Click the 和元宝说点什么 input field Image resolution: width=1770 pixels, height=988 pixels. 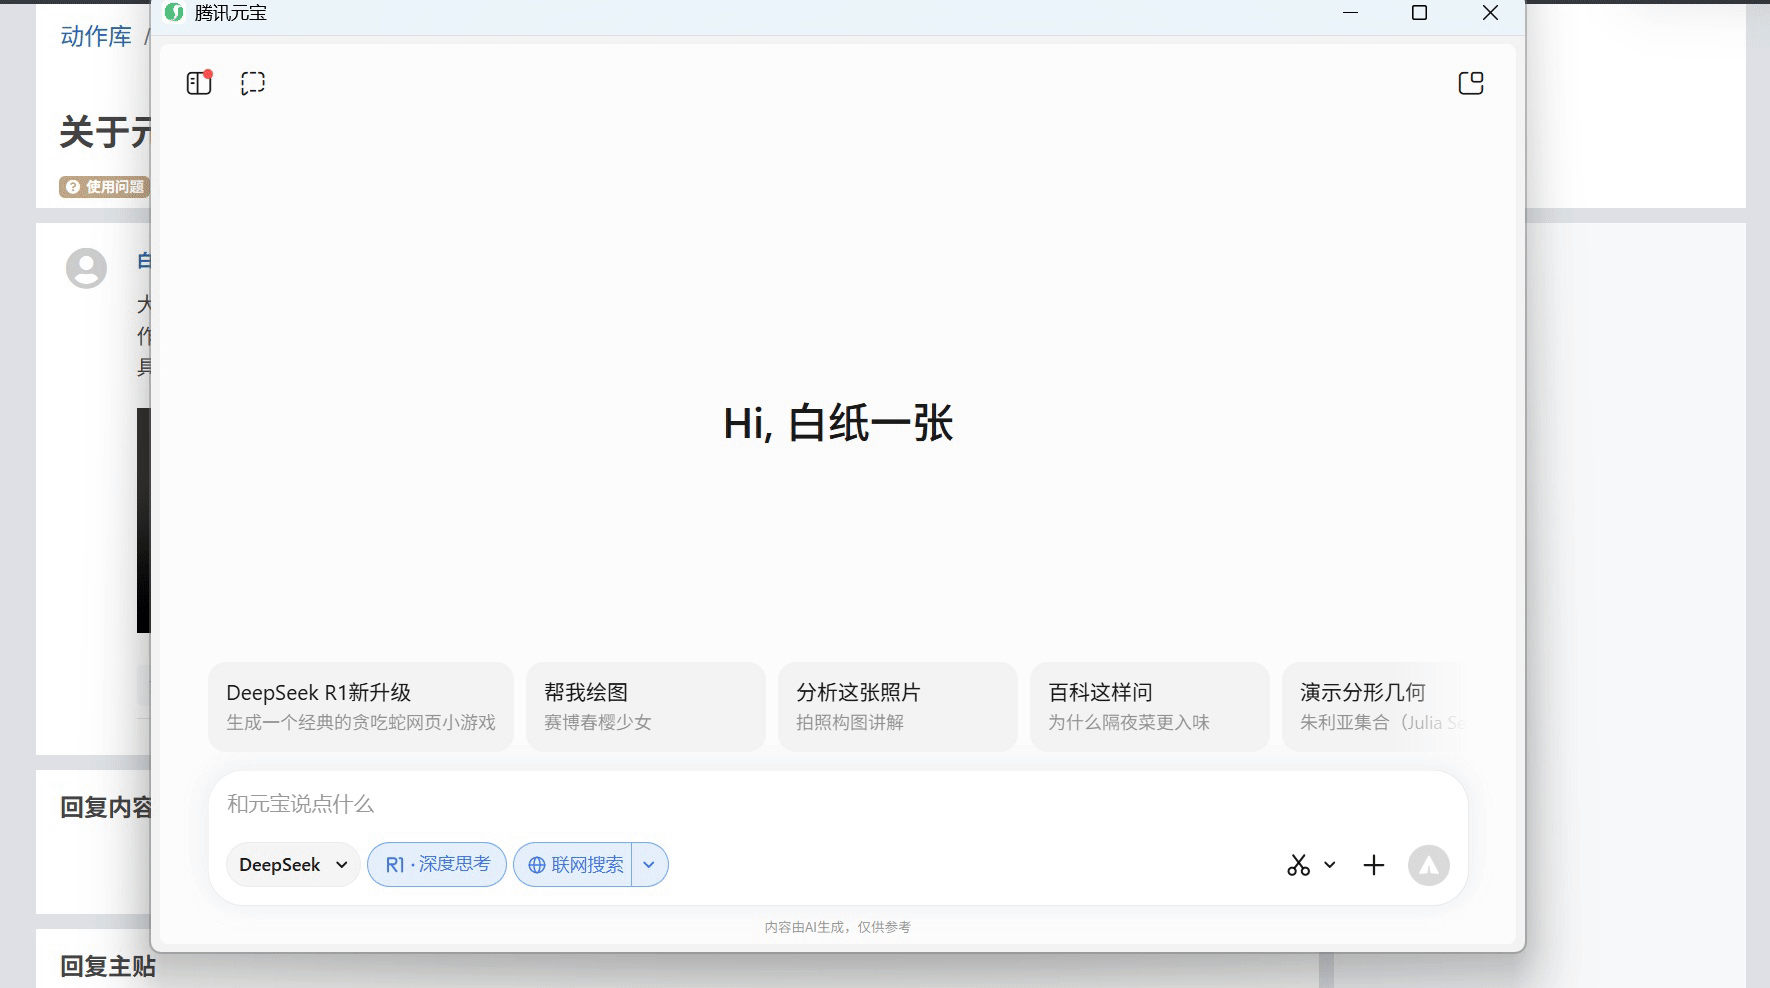click(838, 804)
